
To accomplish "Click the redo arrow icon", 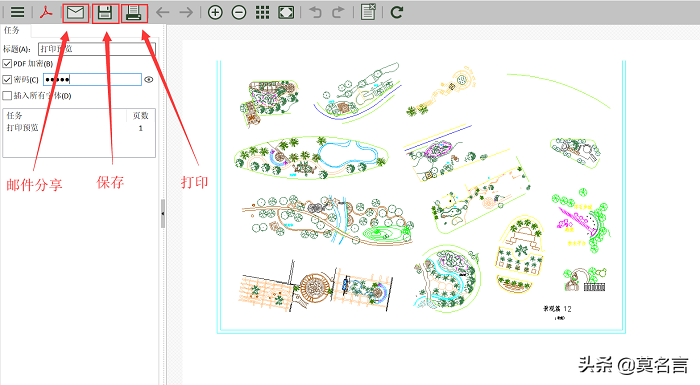I will (x=338, y=12).
